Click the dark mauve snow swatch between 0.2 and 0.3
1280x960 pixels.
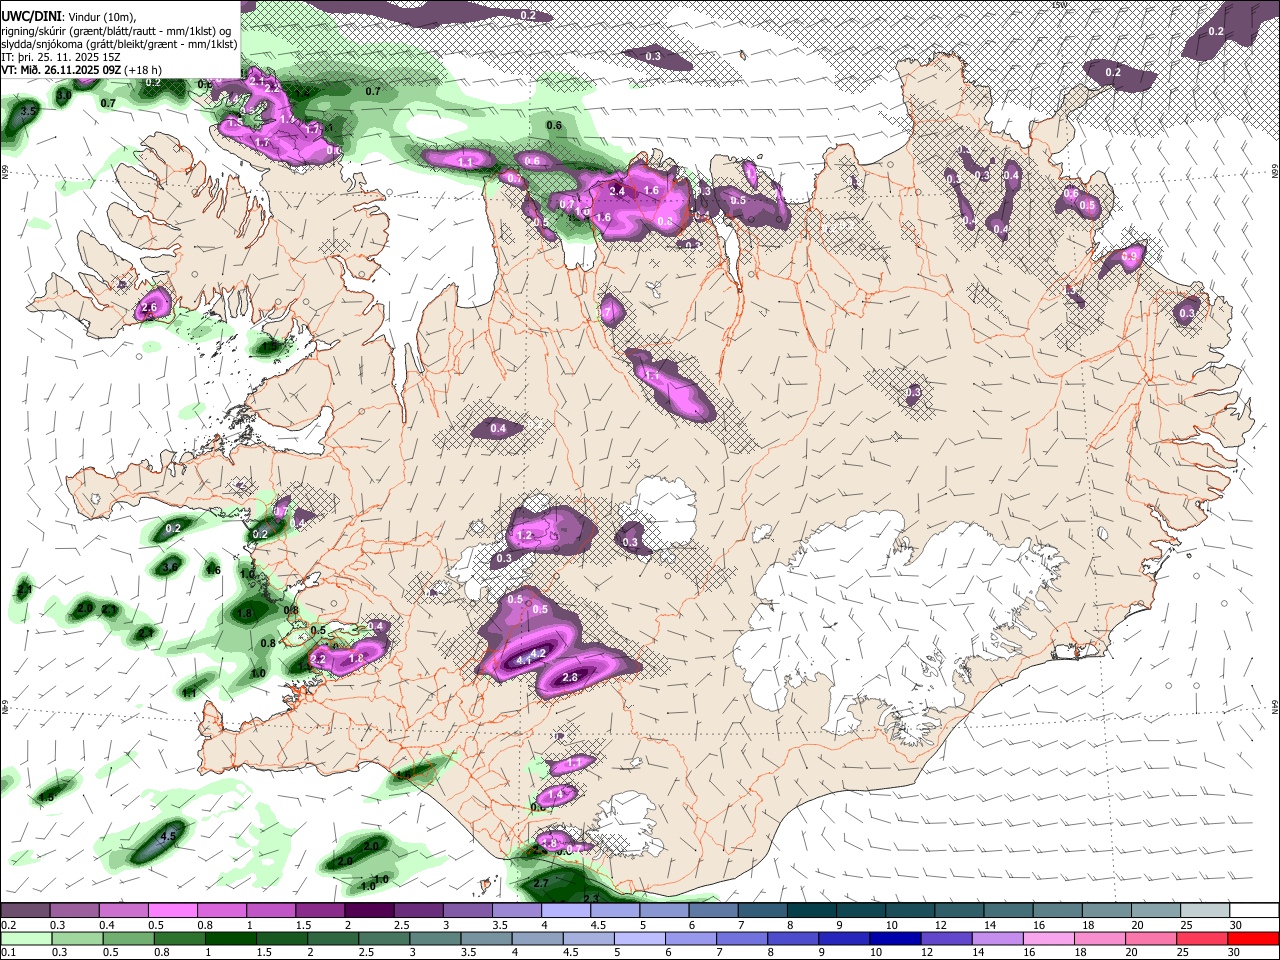click(25, 910)
